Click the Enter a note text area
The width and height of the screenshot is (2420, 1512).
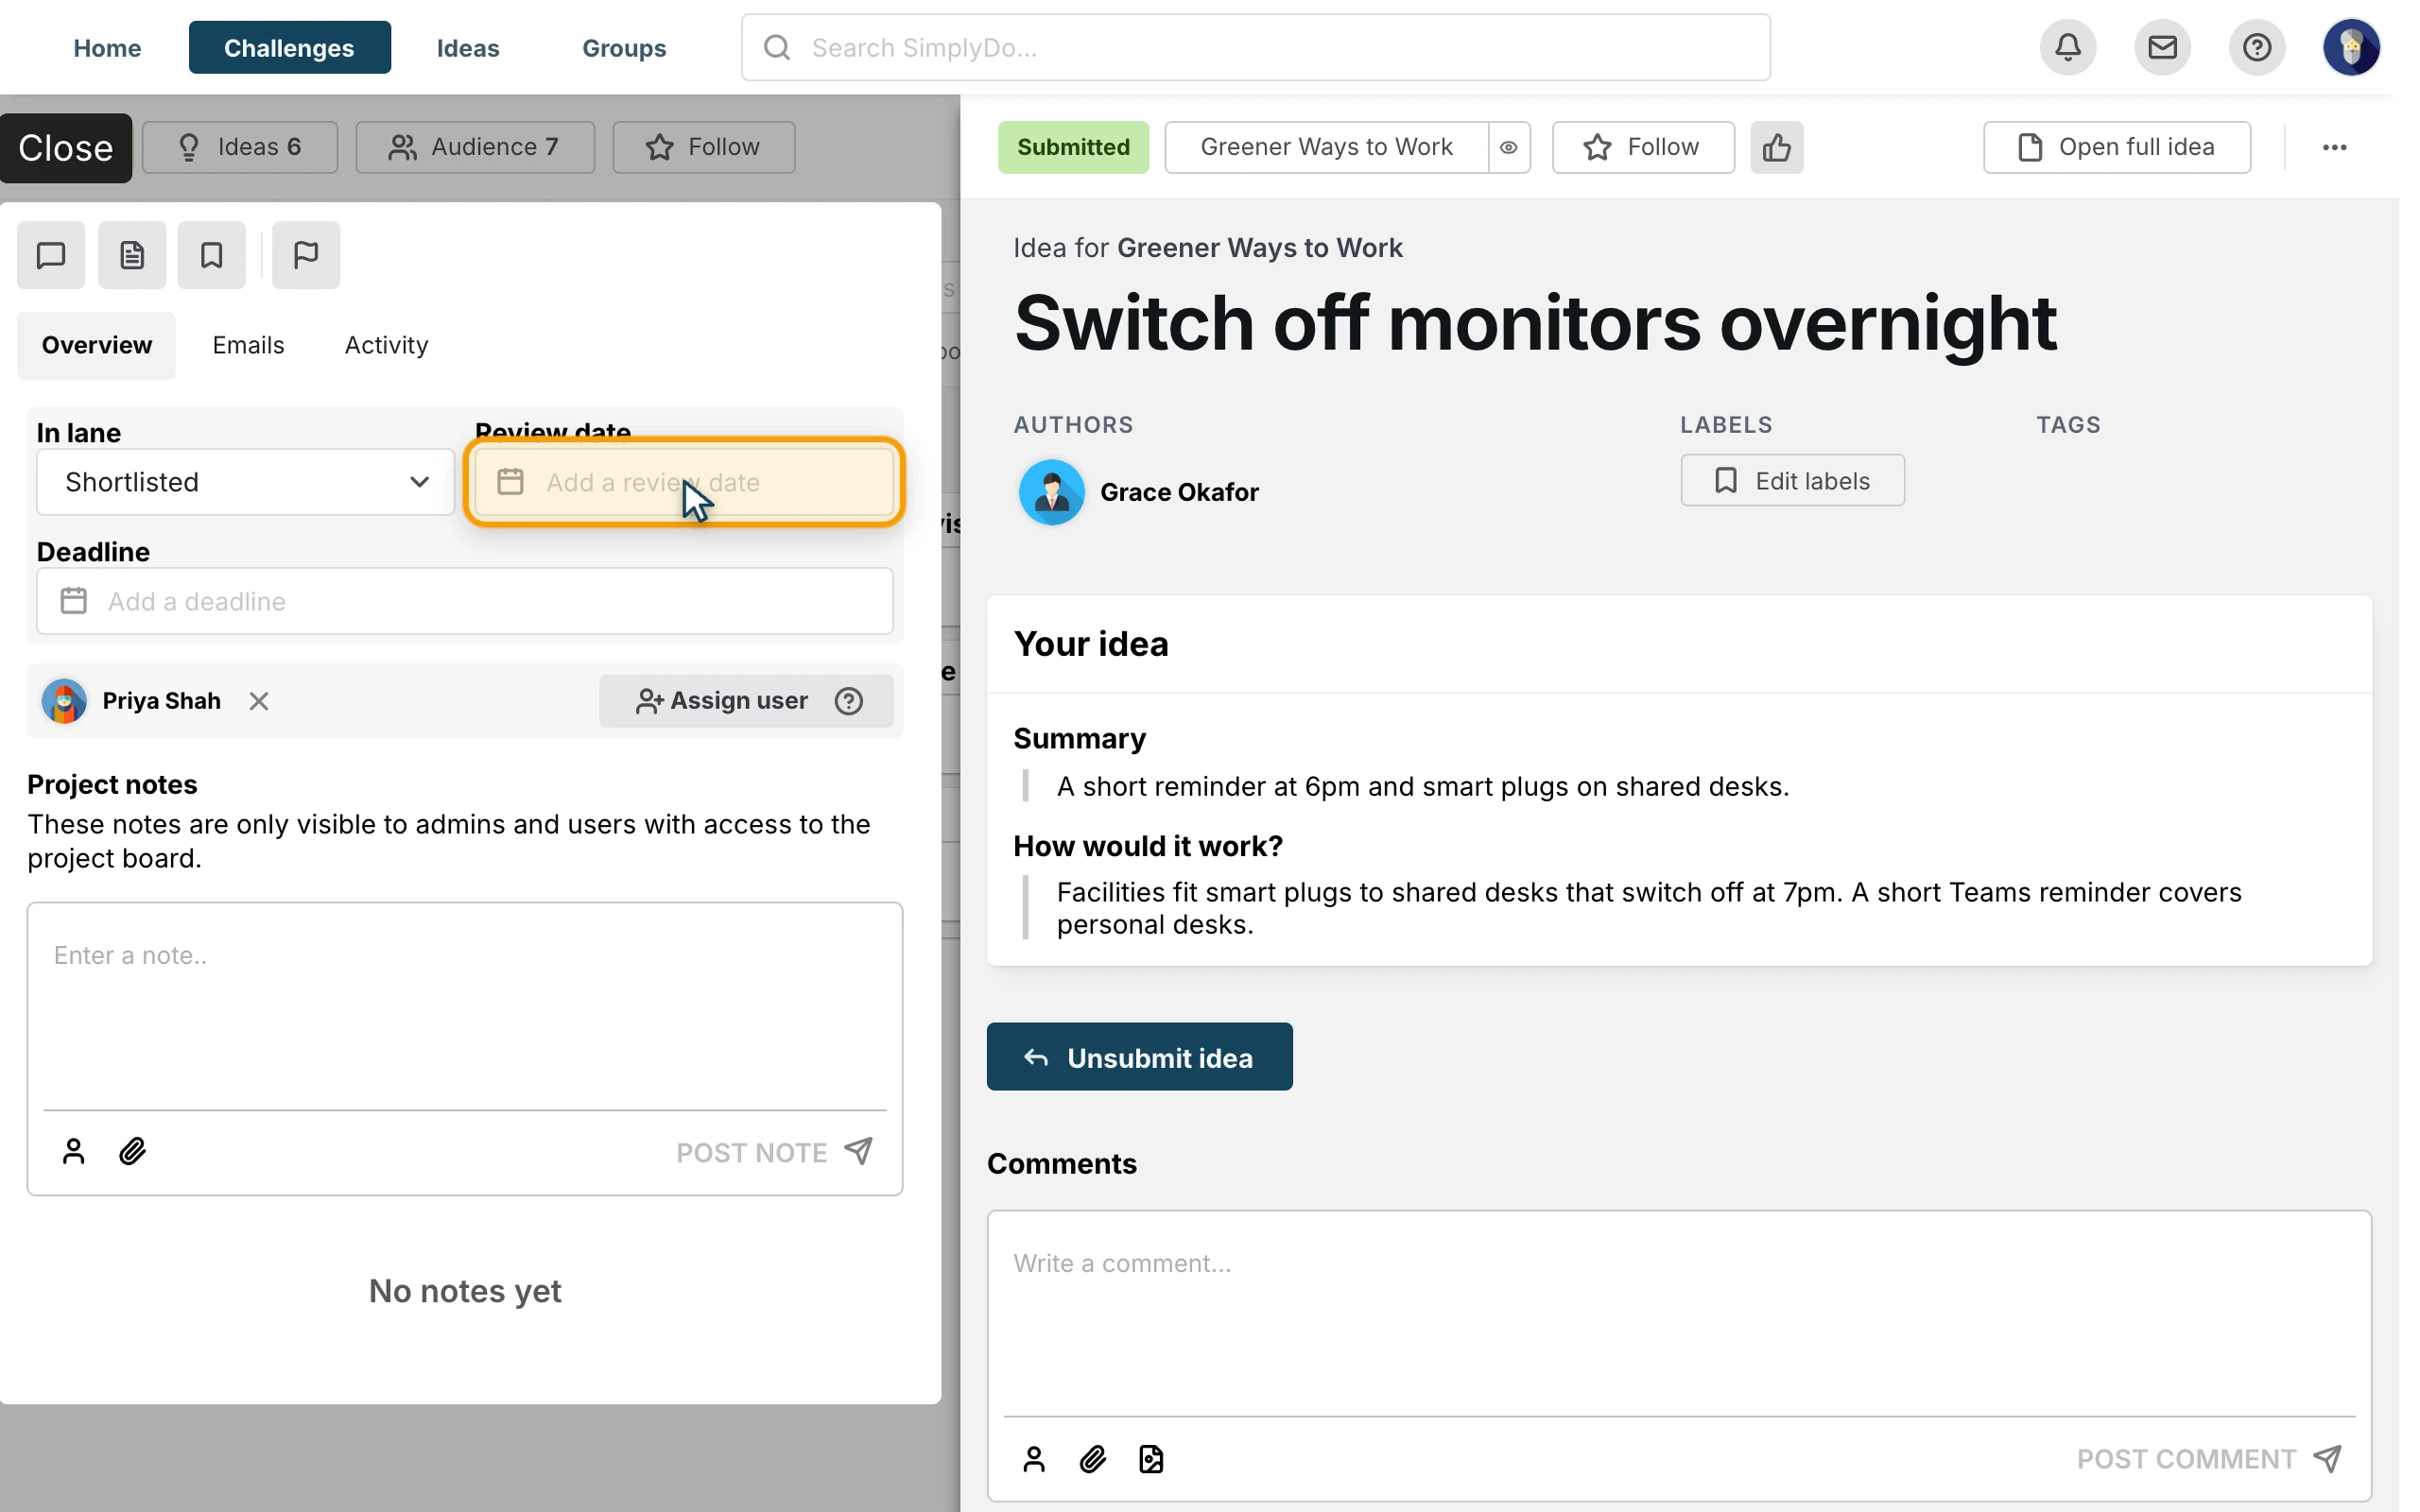click(x=465, y=1008)
